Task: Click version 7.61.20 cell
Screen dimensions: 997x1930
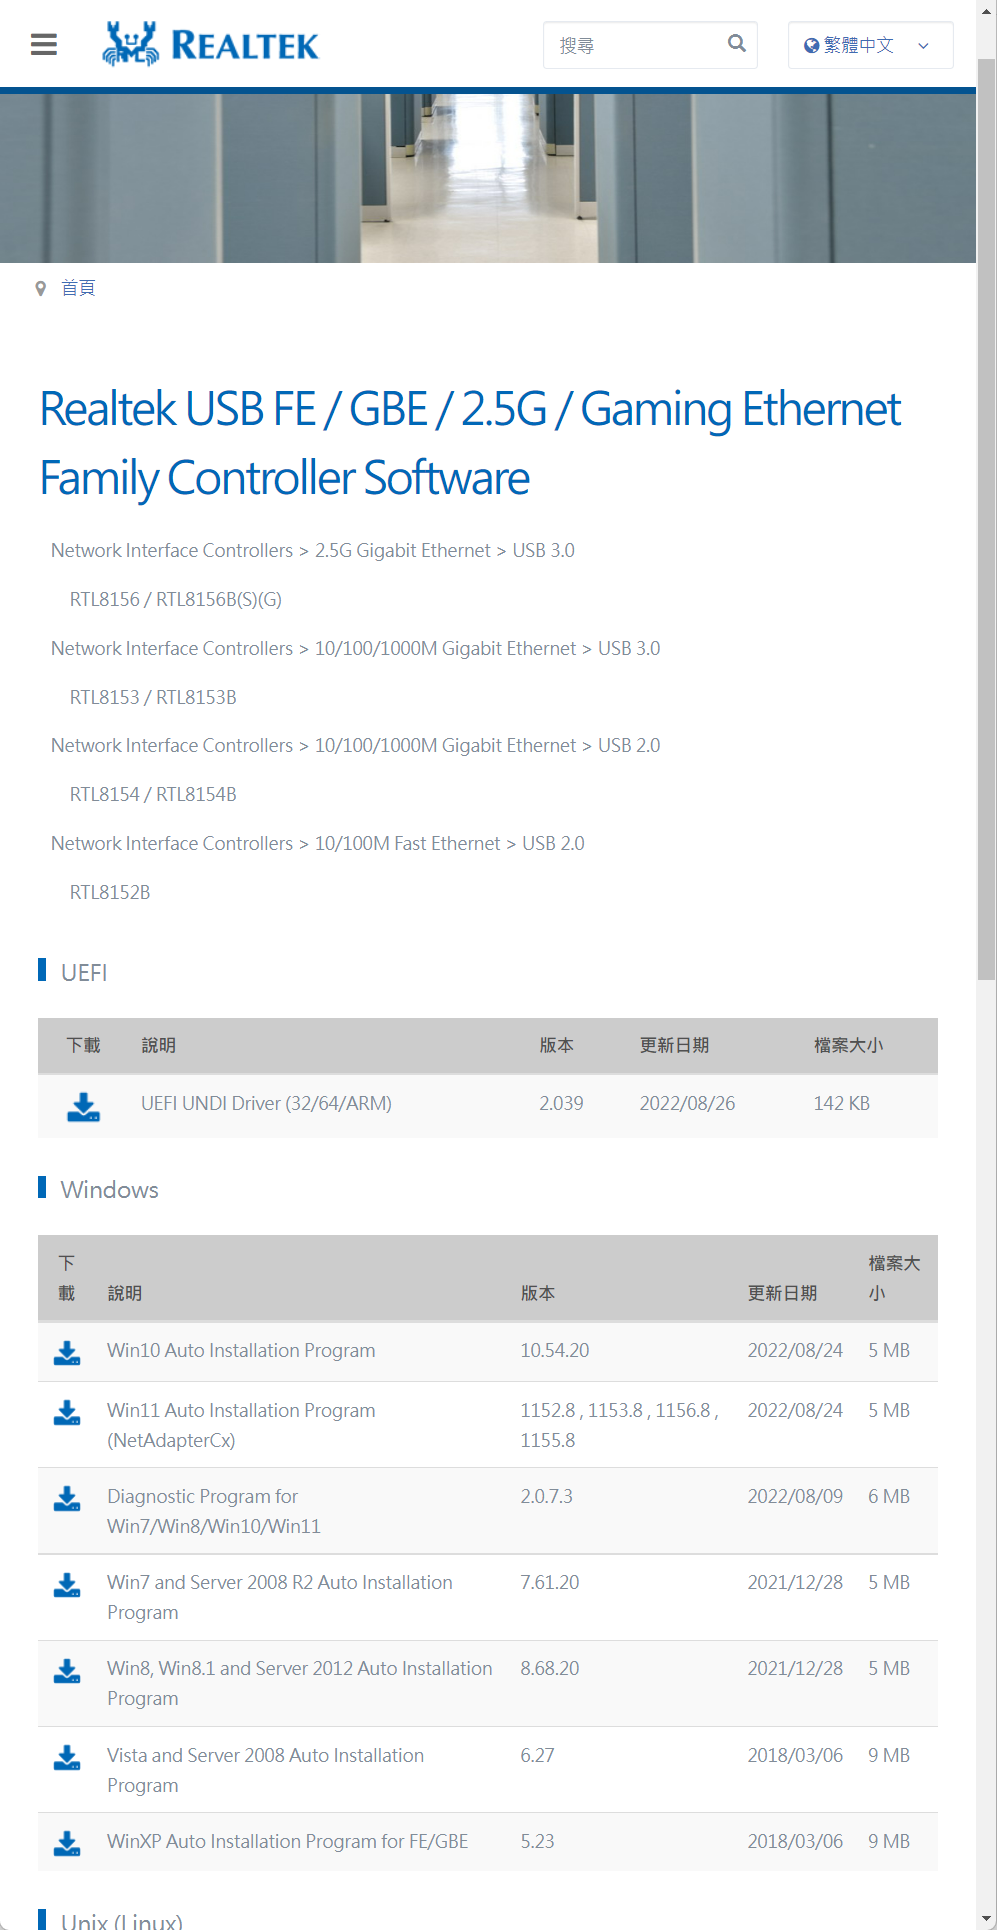Action: point(550,1582)
